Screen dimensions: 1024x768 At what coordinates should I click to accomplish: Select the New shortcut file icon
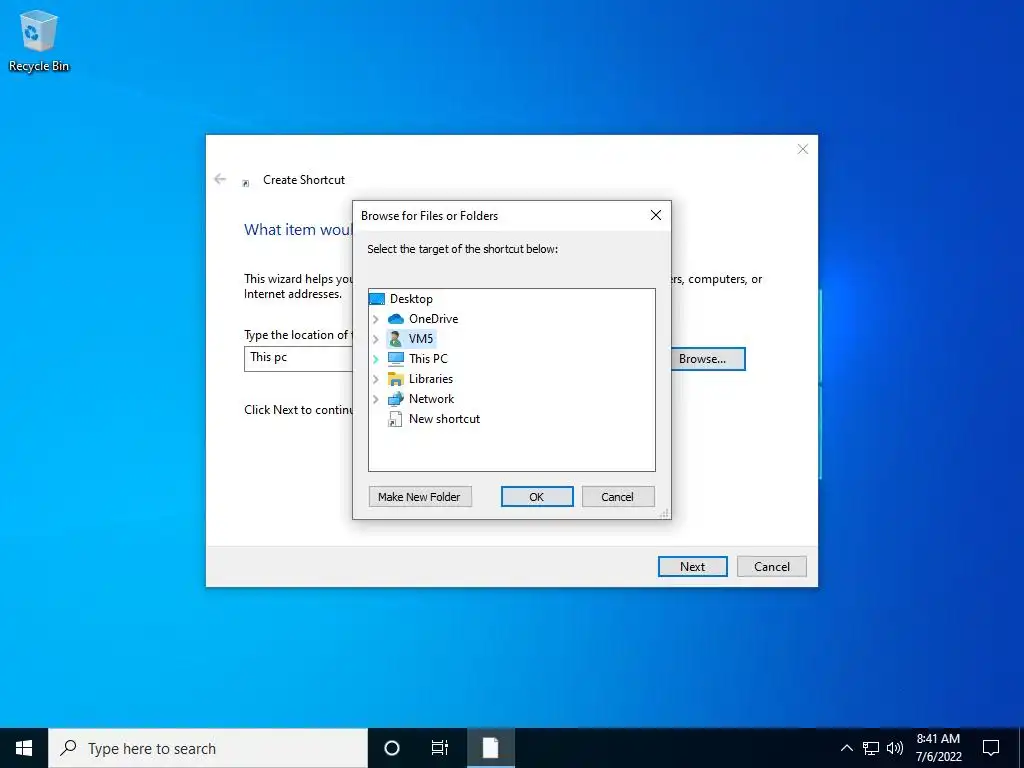[395, 419]
